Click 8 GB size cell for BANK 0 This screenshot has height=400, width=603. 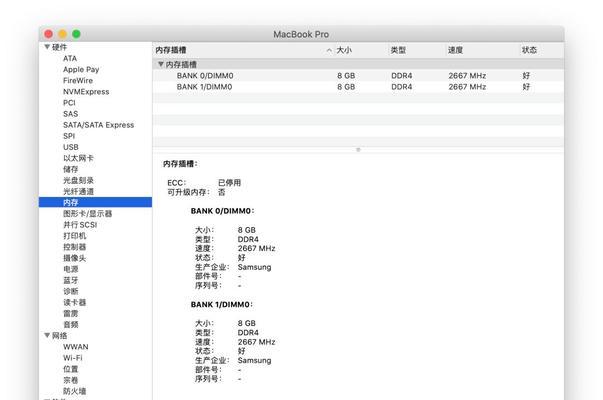tap(346, 76)
